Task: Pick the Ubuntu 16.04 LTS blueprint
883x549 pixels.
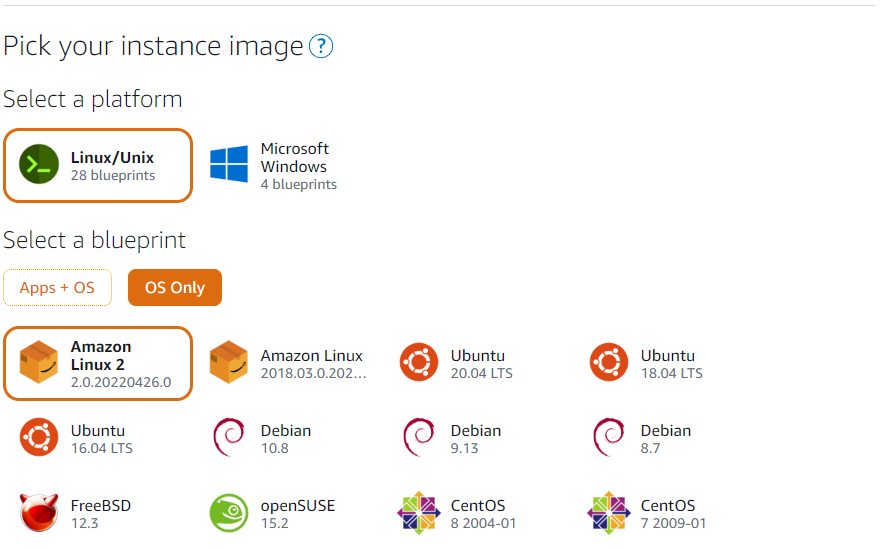Action: [76, 438]
